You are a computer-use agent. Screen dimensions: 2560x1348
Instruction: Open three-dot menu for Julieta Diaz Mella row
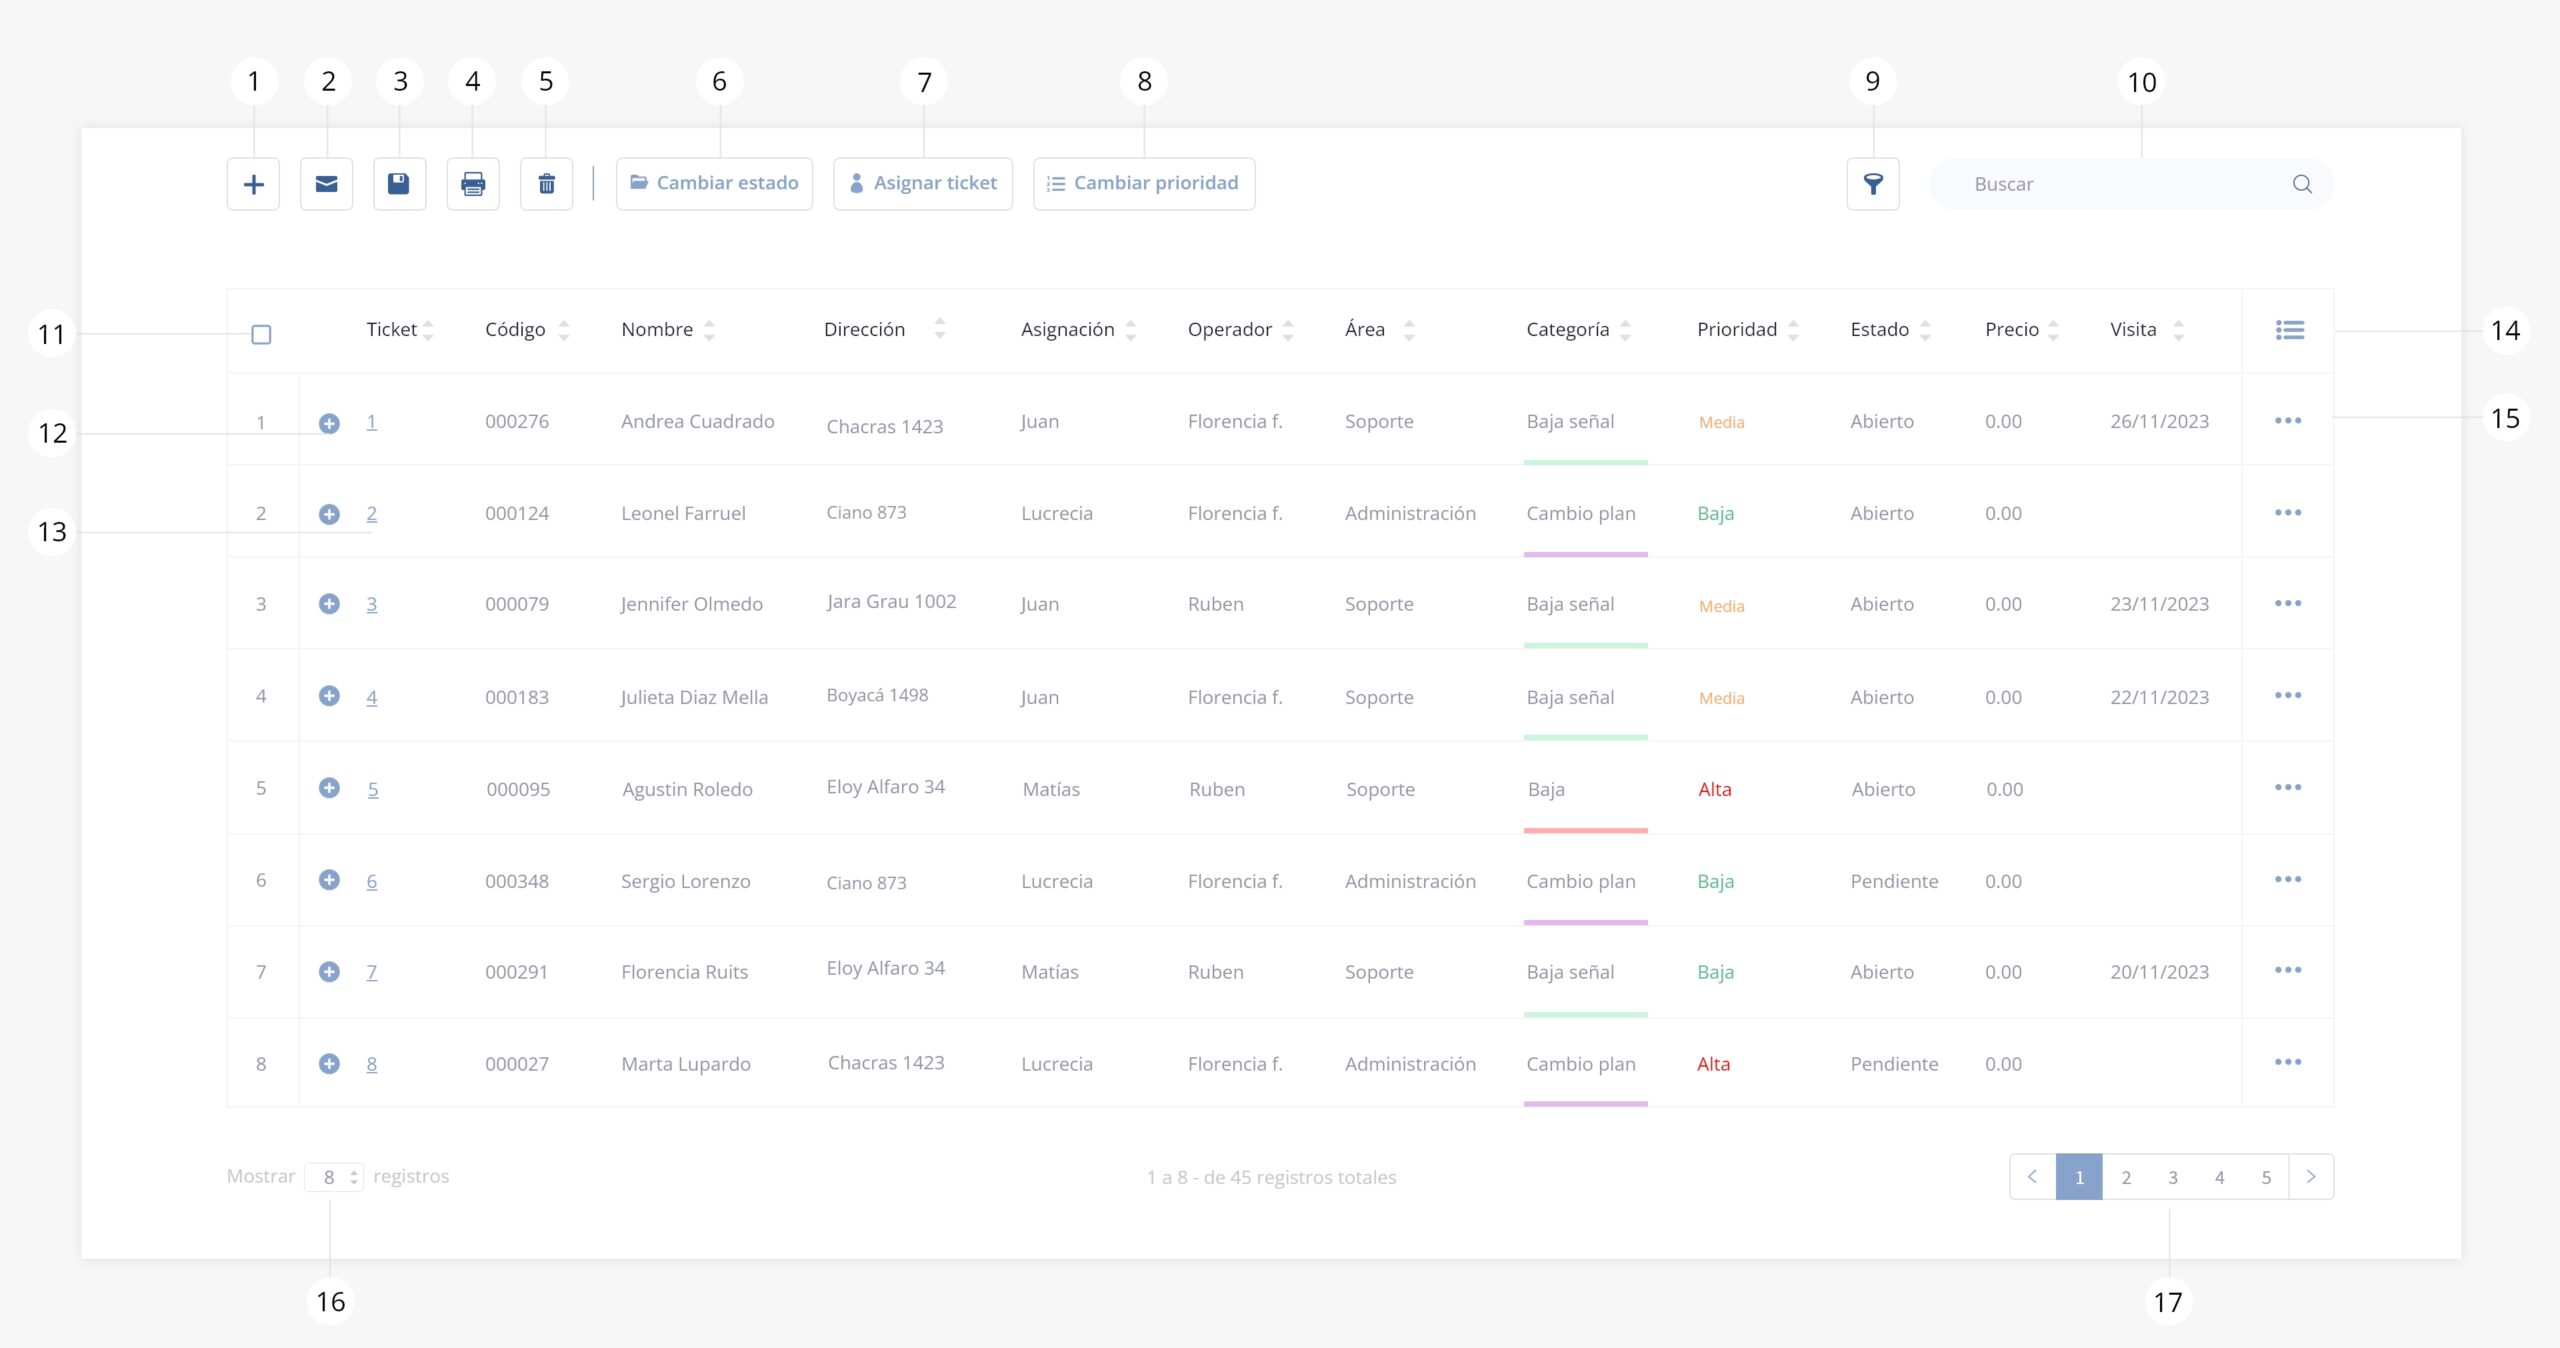(2288, 696)
